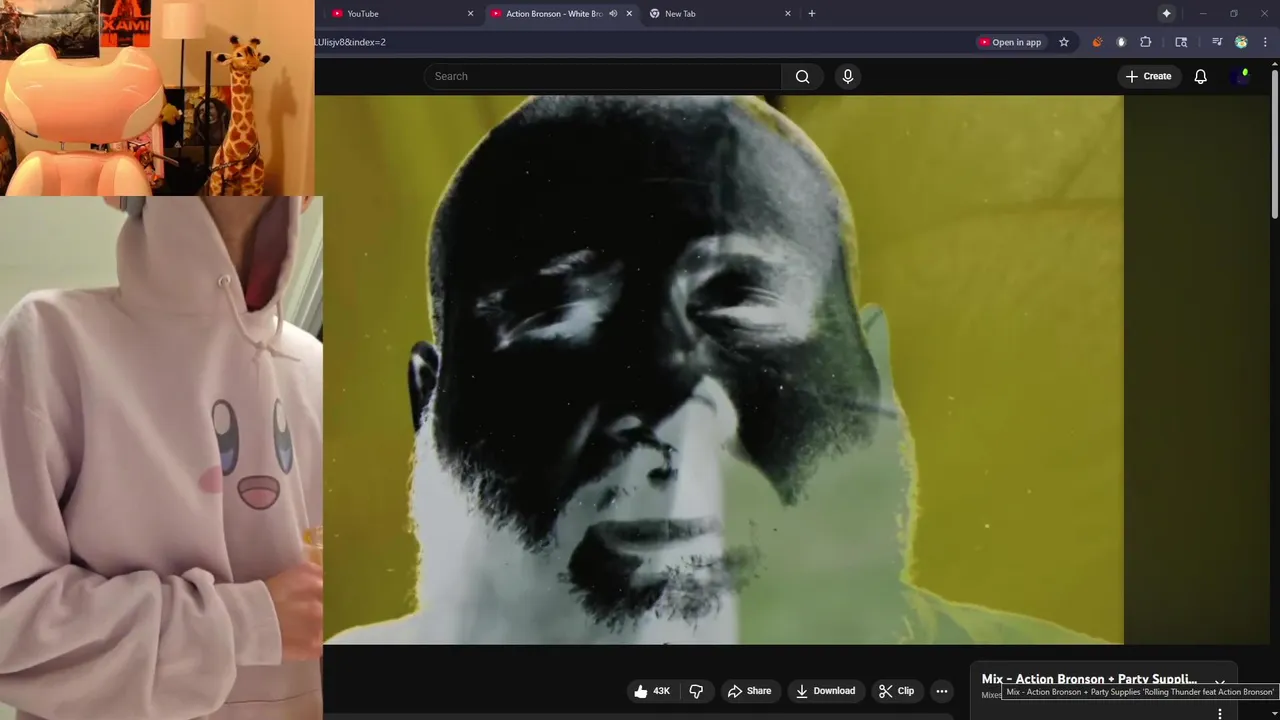The width and height of the screenshot is (1280, 720).
Task: Open the Chrome three-dot menu
Action: click(1265, 42)
